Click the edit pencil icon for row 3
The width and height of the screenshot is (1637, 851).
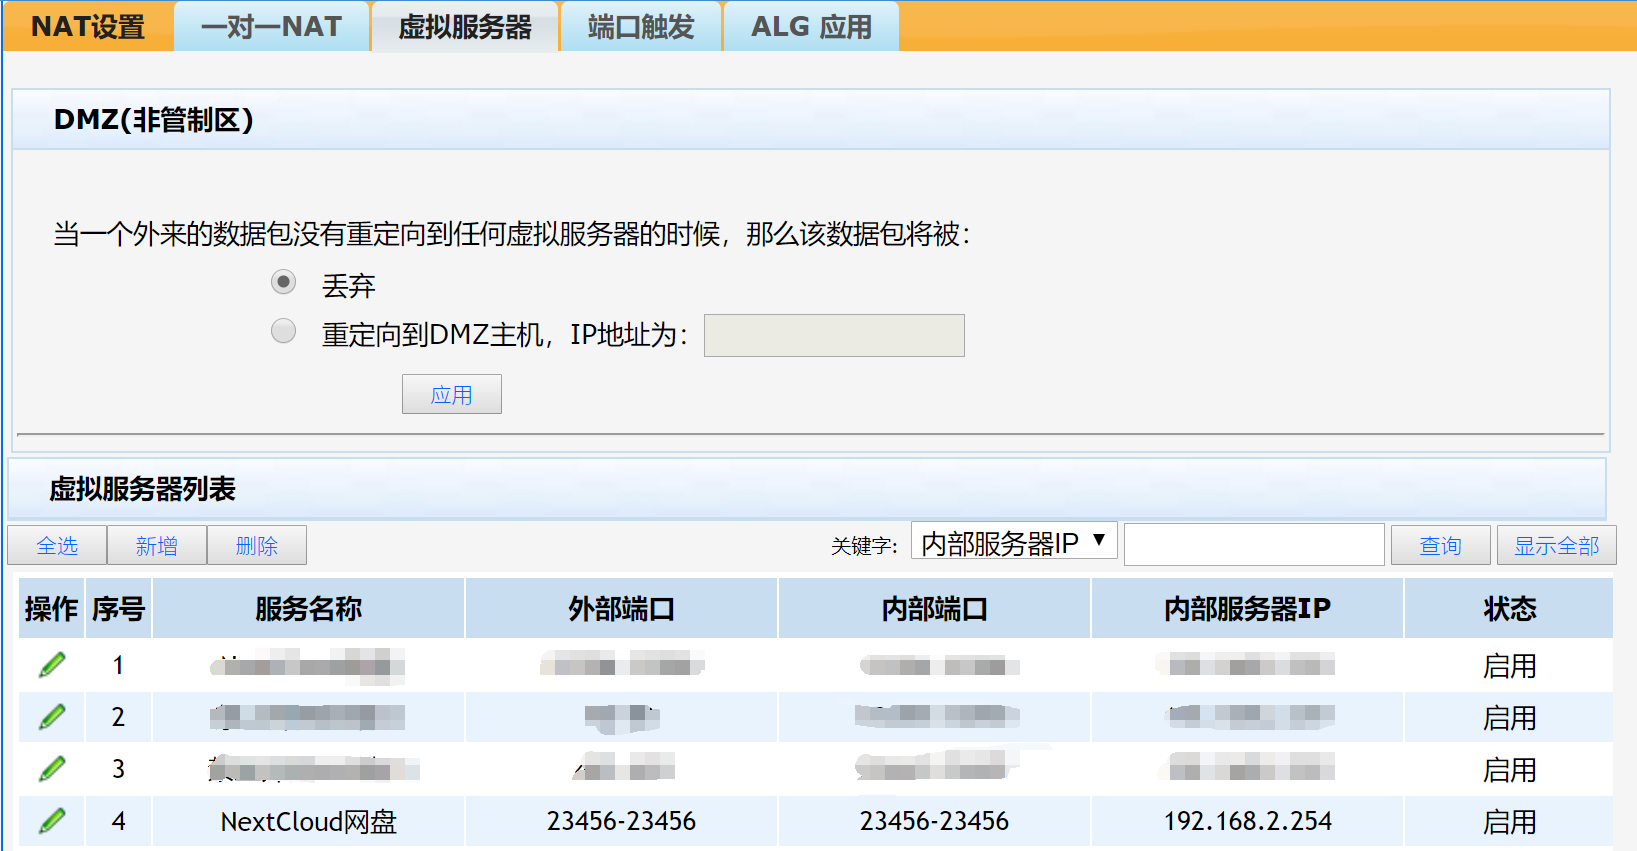(52, 769)
